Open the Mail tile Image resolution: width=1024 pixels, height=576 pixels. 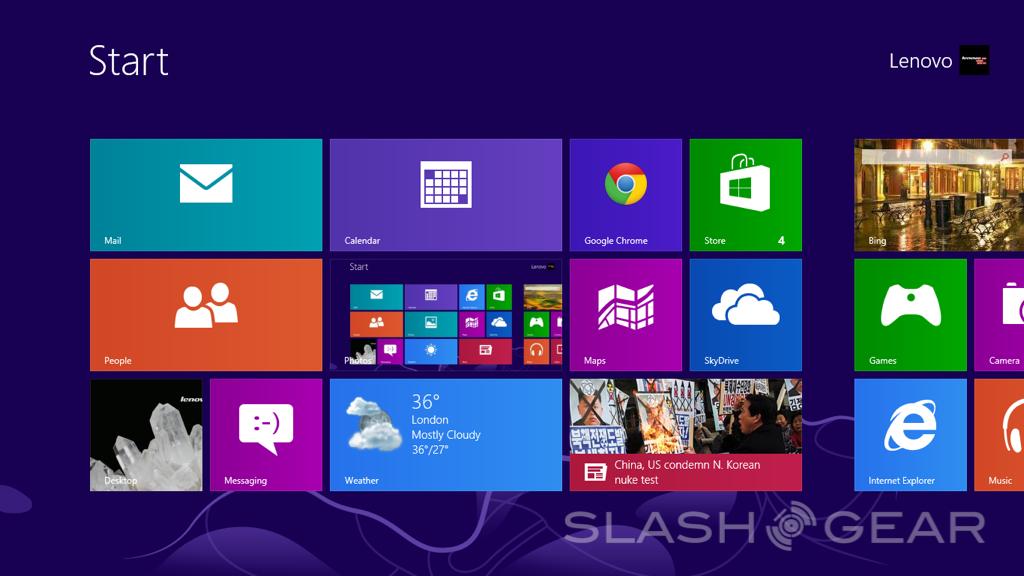click(x=206, y=195)
